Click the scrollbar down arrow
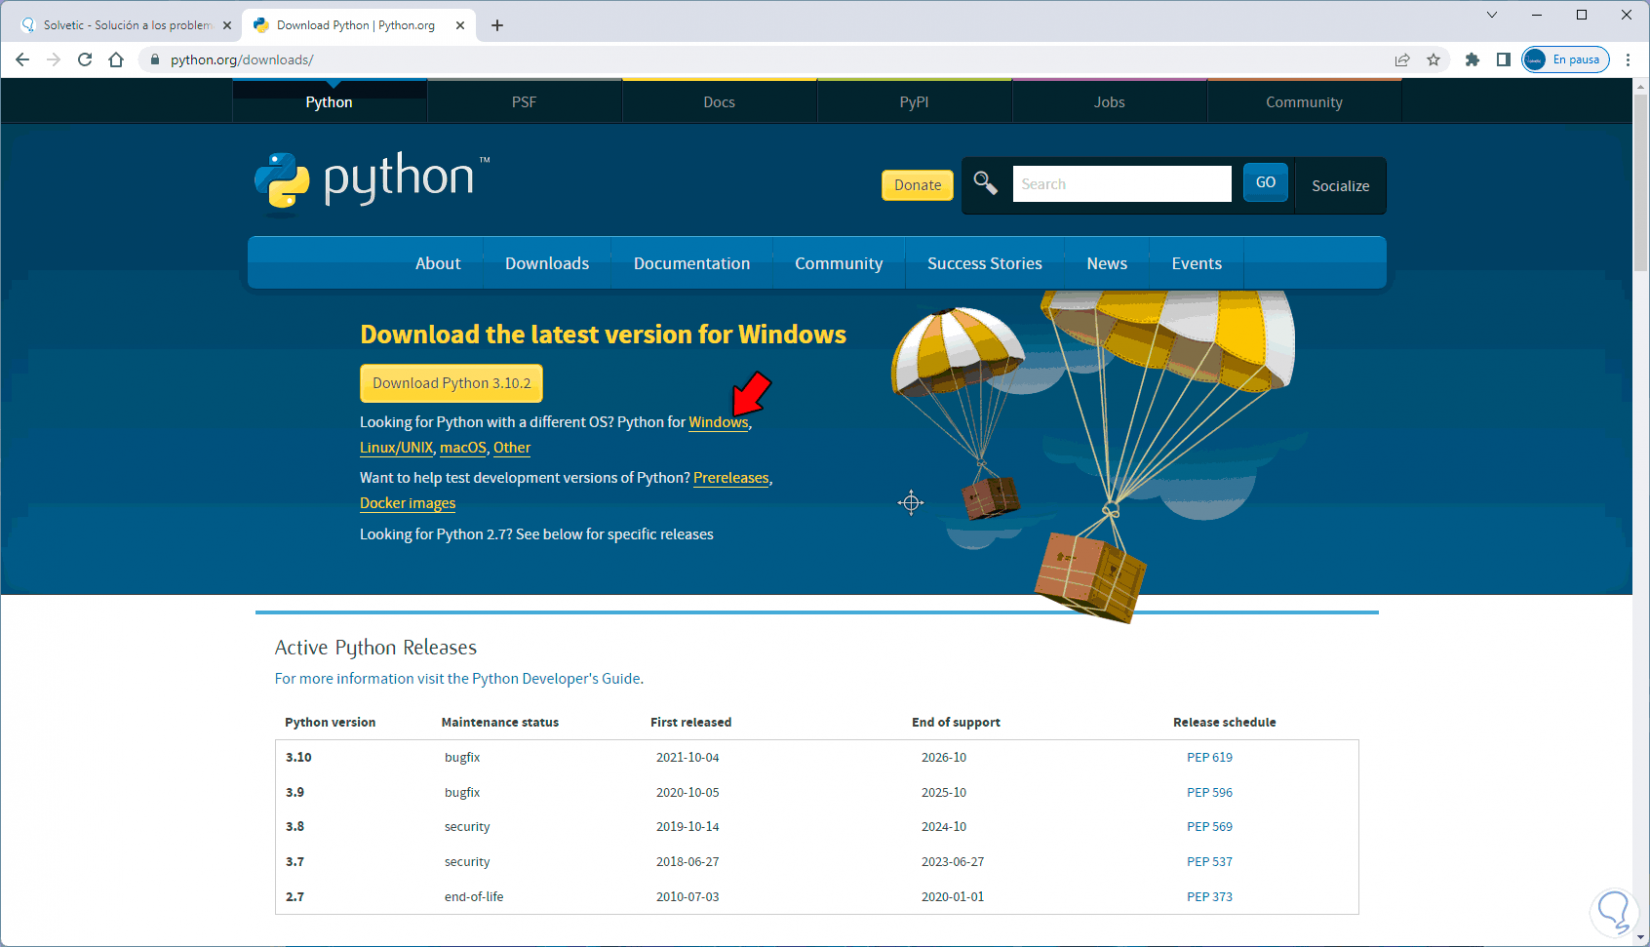Viewport: 1650px width, 947px height. 1641,938
